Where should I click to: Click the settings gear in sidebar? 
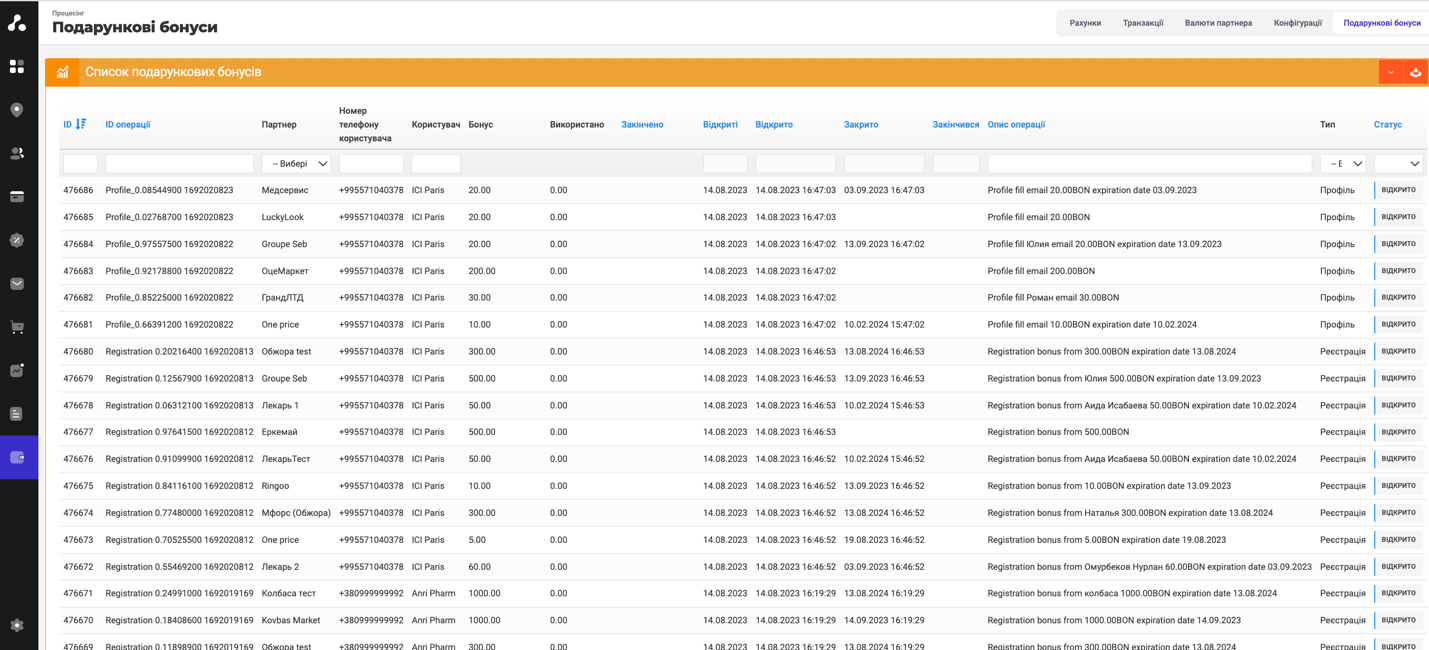[x=17, y=625]
